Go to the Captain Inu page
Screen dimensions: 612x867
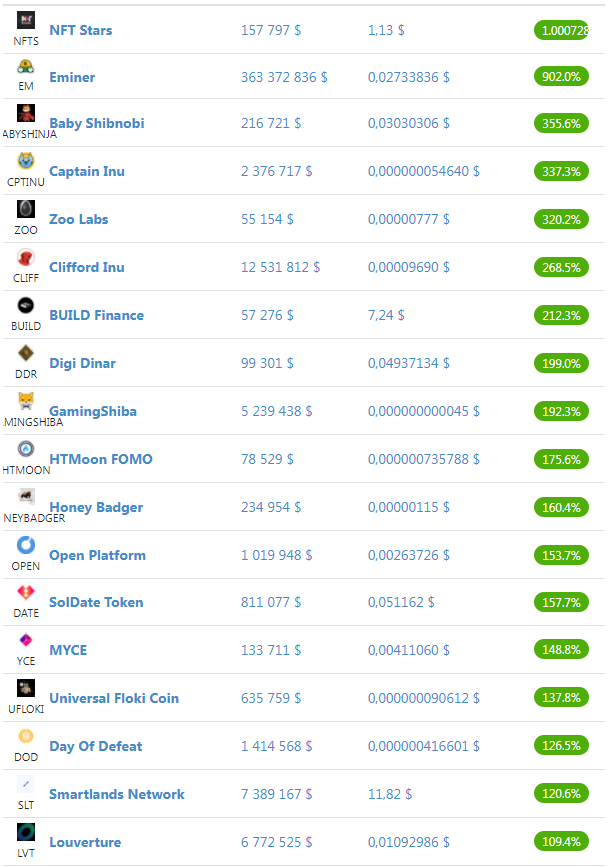[87, 171]
